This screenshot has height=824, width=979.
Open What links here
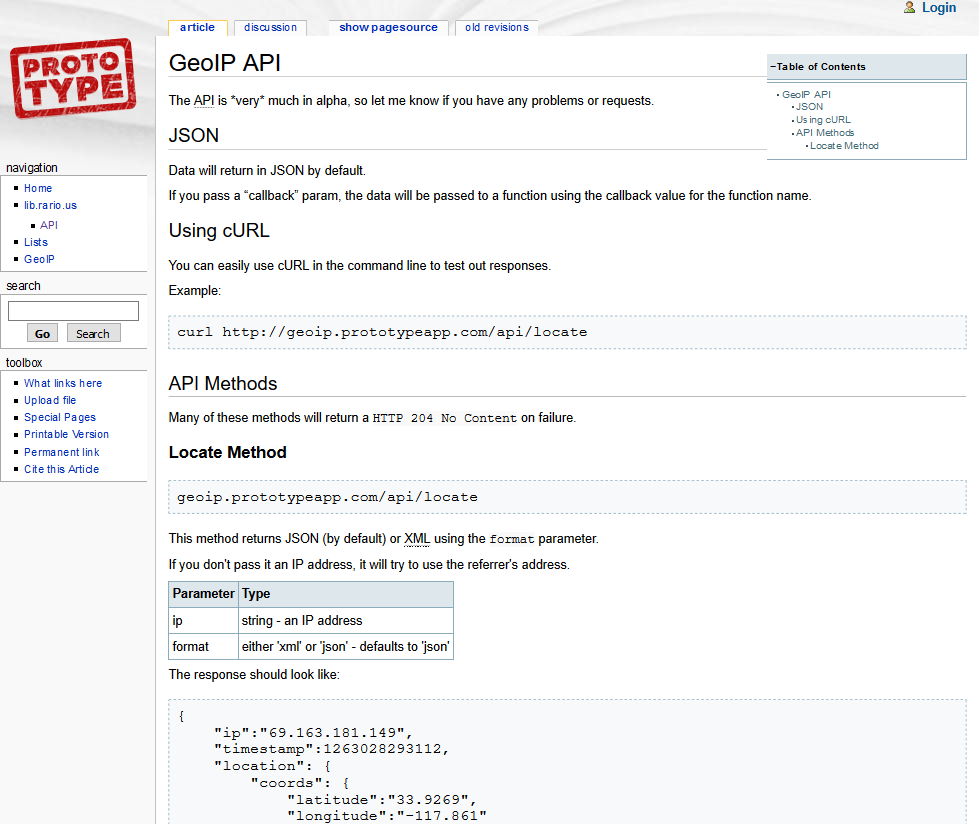pos(63,383)
